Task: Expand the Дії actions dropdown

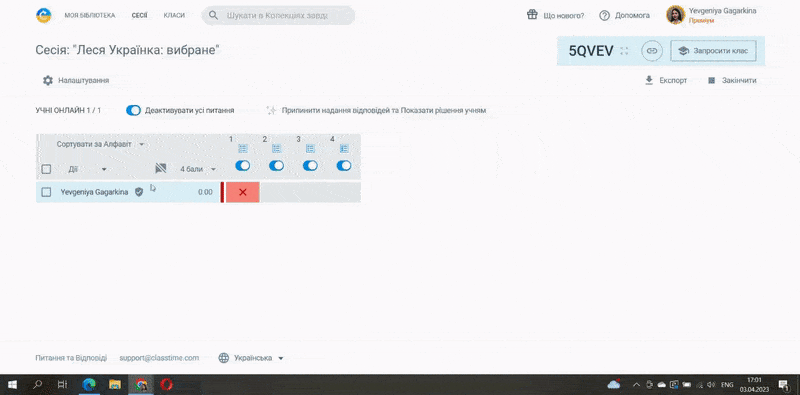Action: coord(87,169)
